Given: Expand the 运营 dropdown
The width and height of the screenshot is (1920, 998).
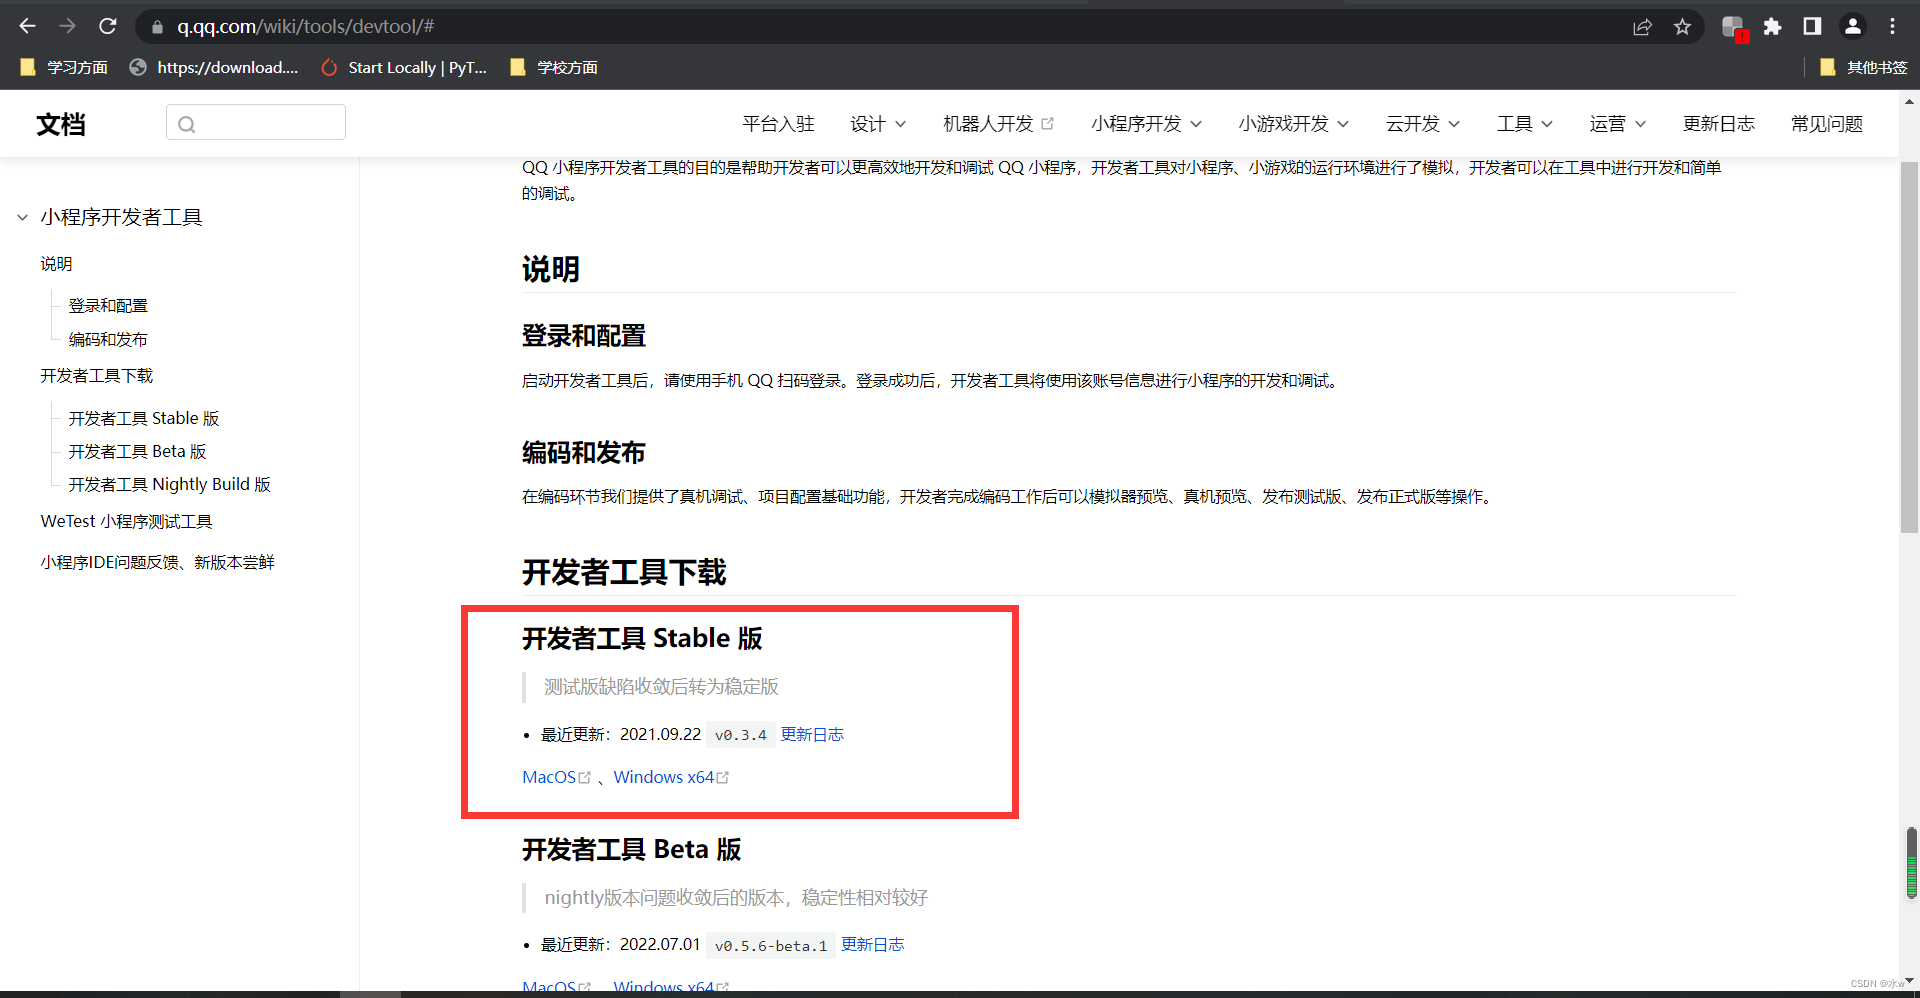Looking at the screenshot, I should [1618, 124].
